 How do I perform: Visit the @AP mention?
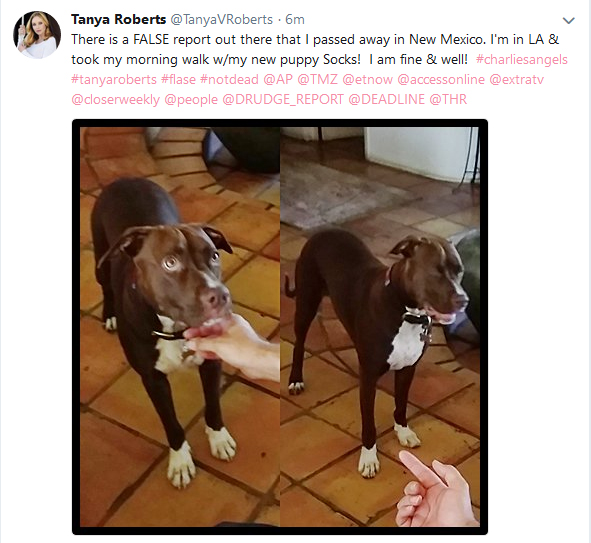[x=278, y=80]
